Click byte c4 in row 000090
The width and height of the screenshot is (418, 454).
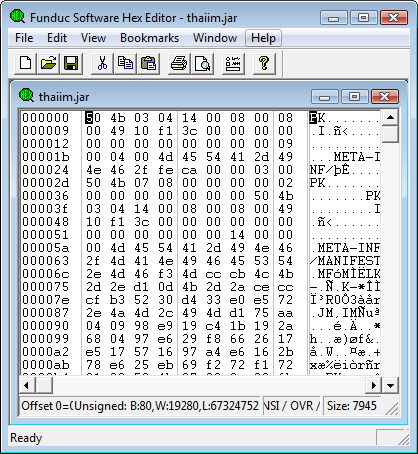213,326
